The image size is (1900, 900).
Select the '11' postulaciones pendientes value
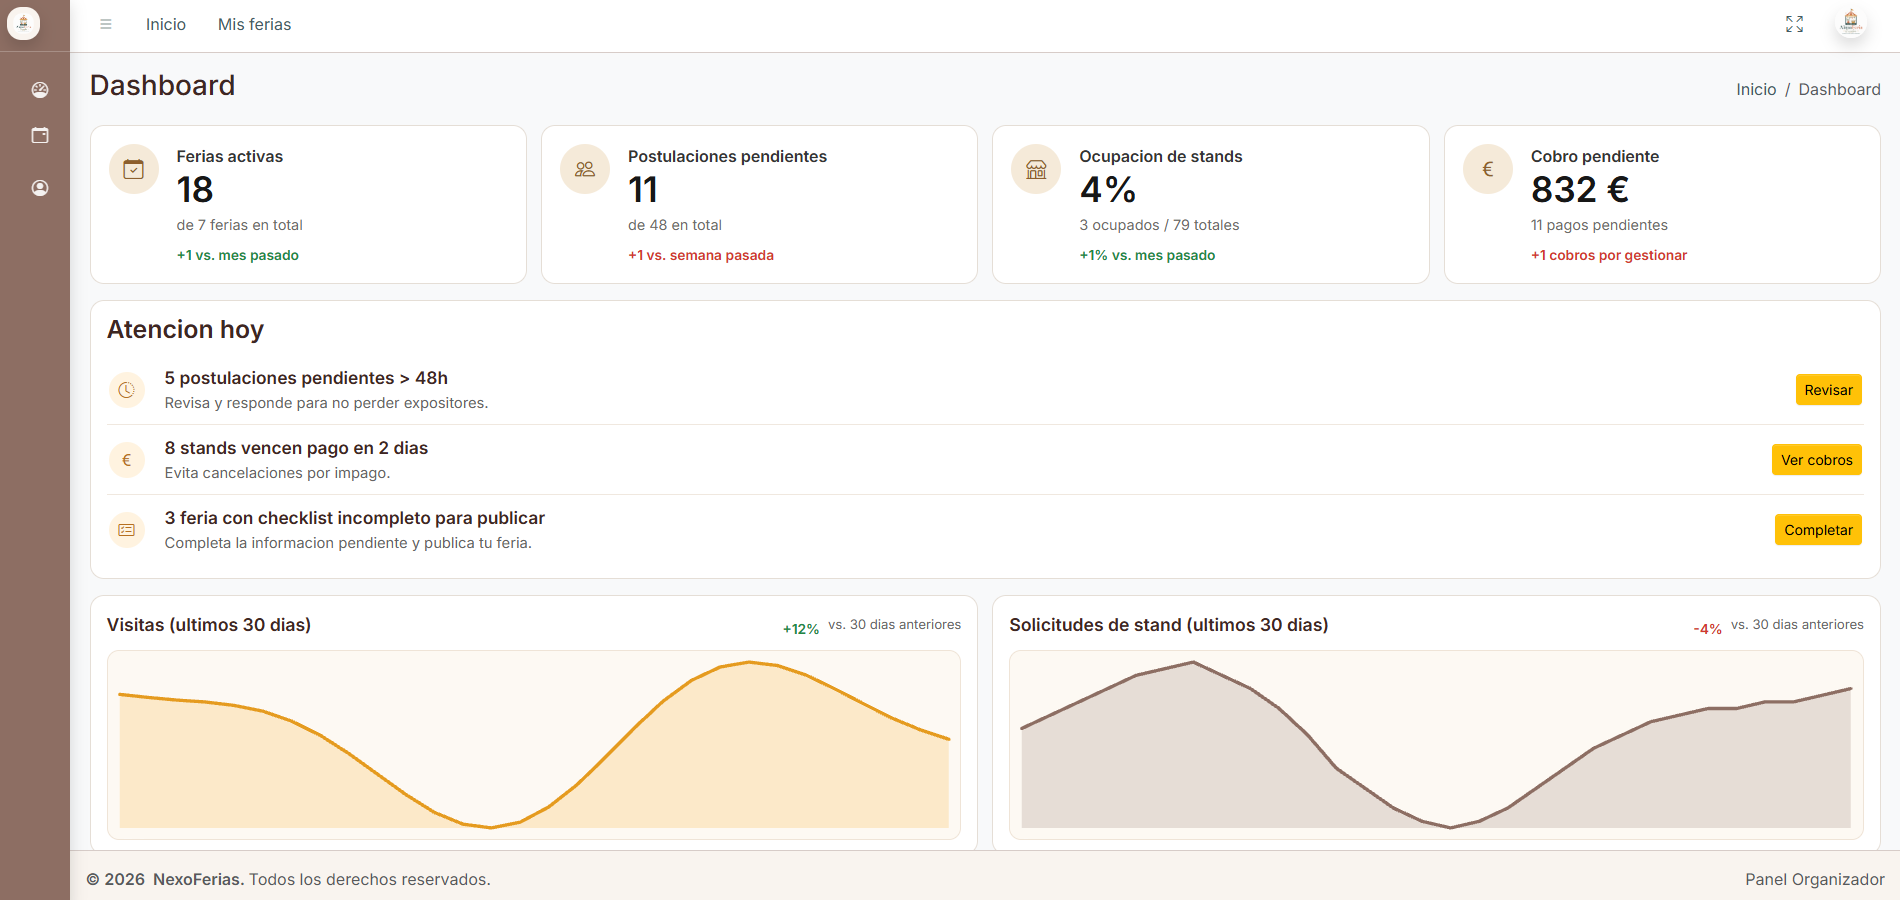(643, 189)
